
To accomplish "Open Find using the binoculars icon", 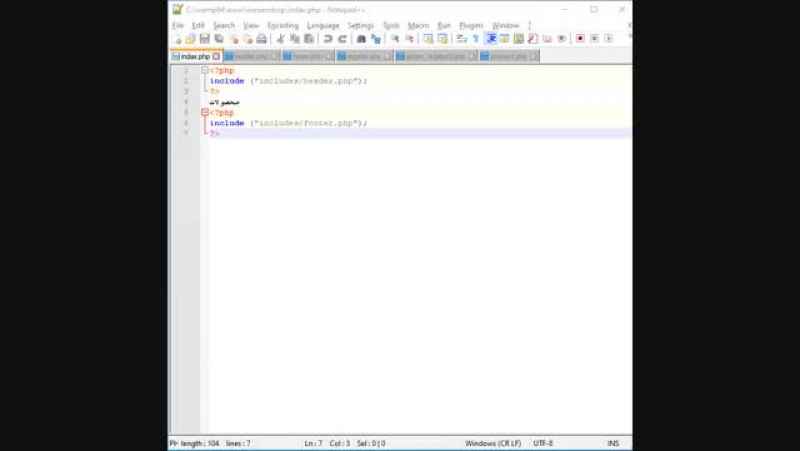I will pos(361,39).
